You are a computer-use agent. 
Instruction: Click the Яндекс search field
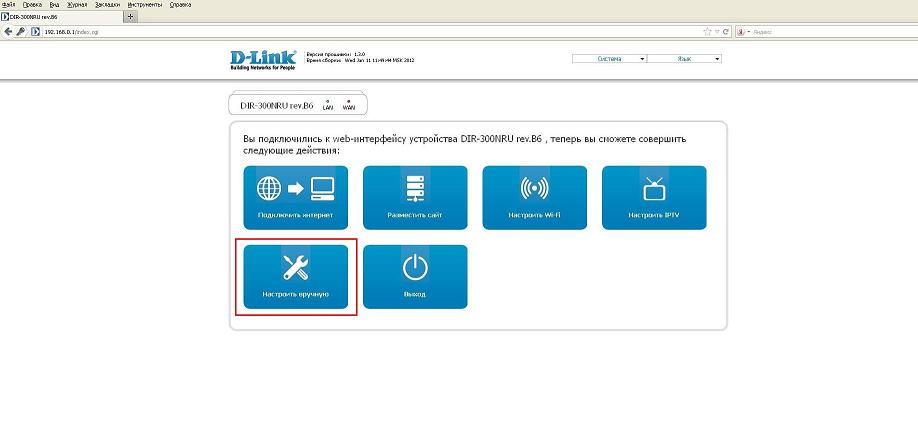click(831, 32)
